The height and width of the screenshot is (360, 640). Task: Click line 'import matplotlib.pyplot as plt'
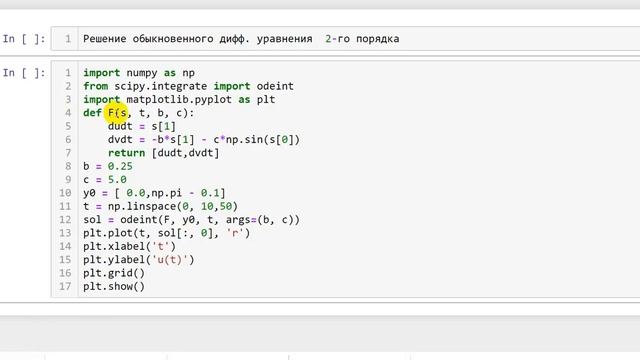[179, 100]
